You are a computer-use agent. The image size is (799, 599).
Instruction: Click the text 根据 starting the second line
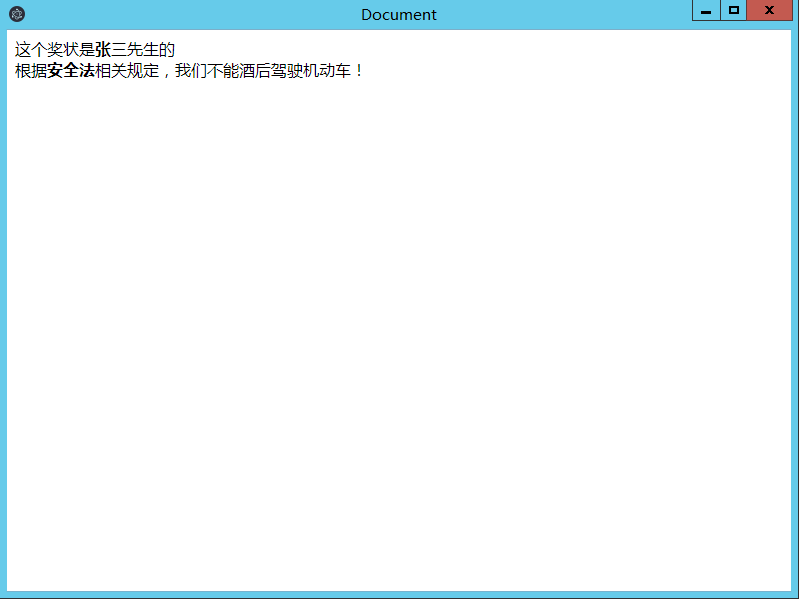(31, 71)
